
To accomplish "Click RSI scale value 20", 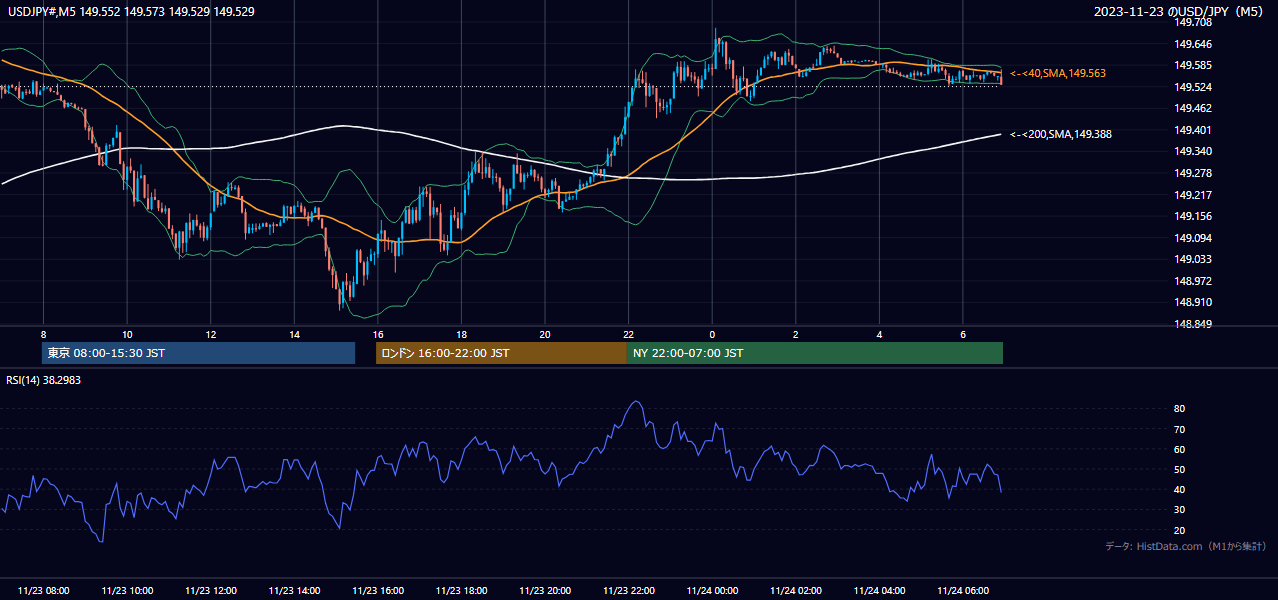I will pos(1180,530).
